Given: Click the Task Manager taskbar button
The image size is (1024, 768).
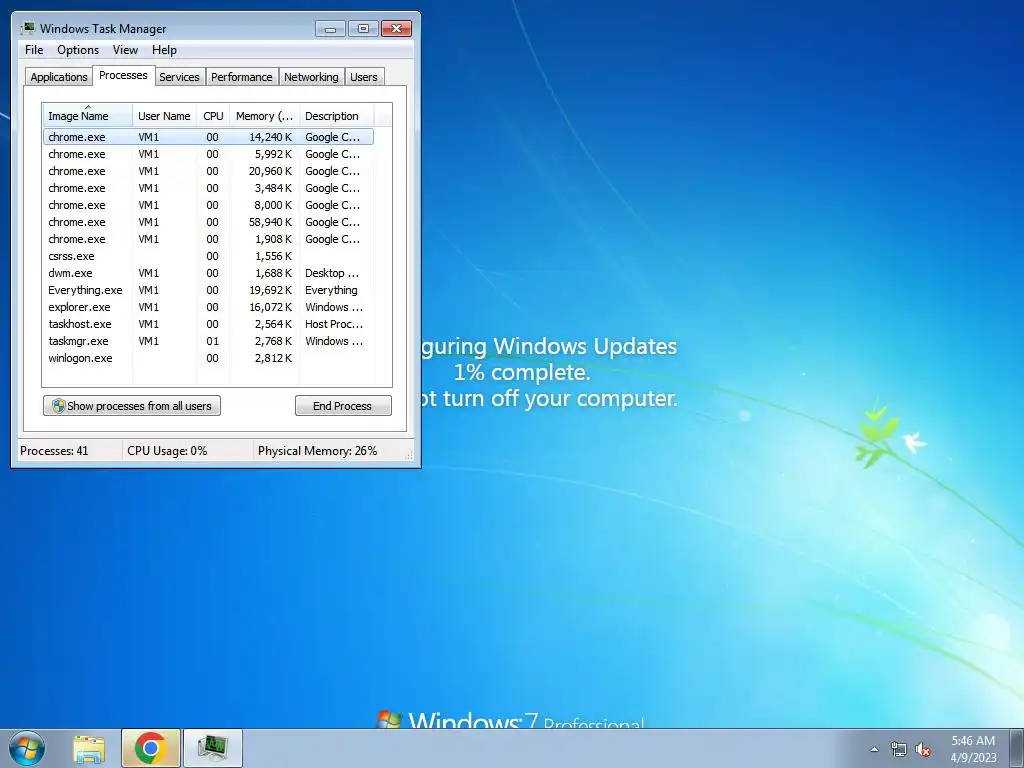Looking at the screenshot, I should coord(213,748).
